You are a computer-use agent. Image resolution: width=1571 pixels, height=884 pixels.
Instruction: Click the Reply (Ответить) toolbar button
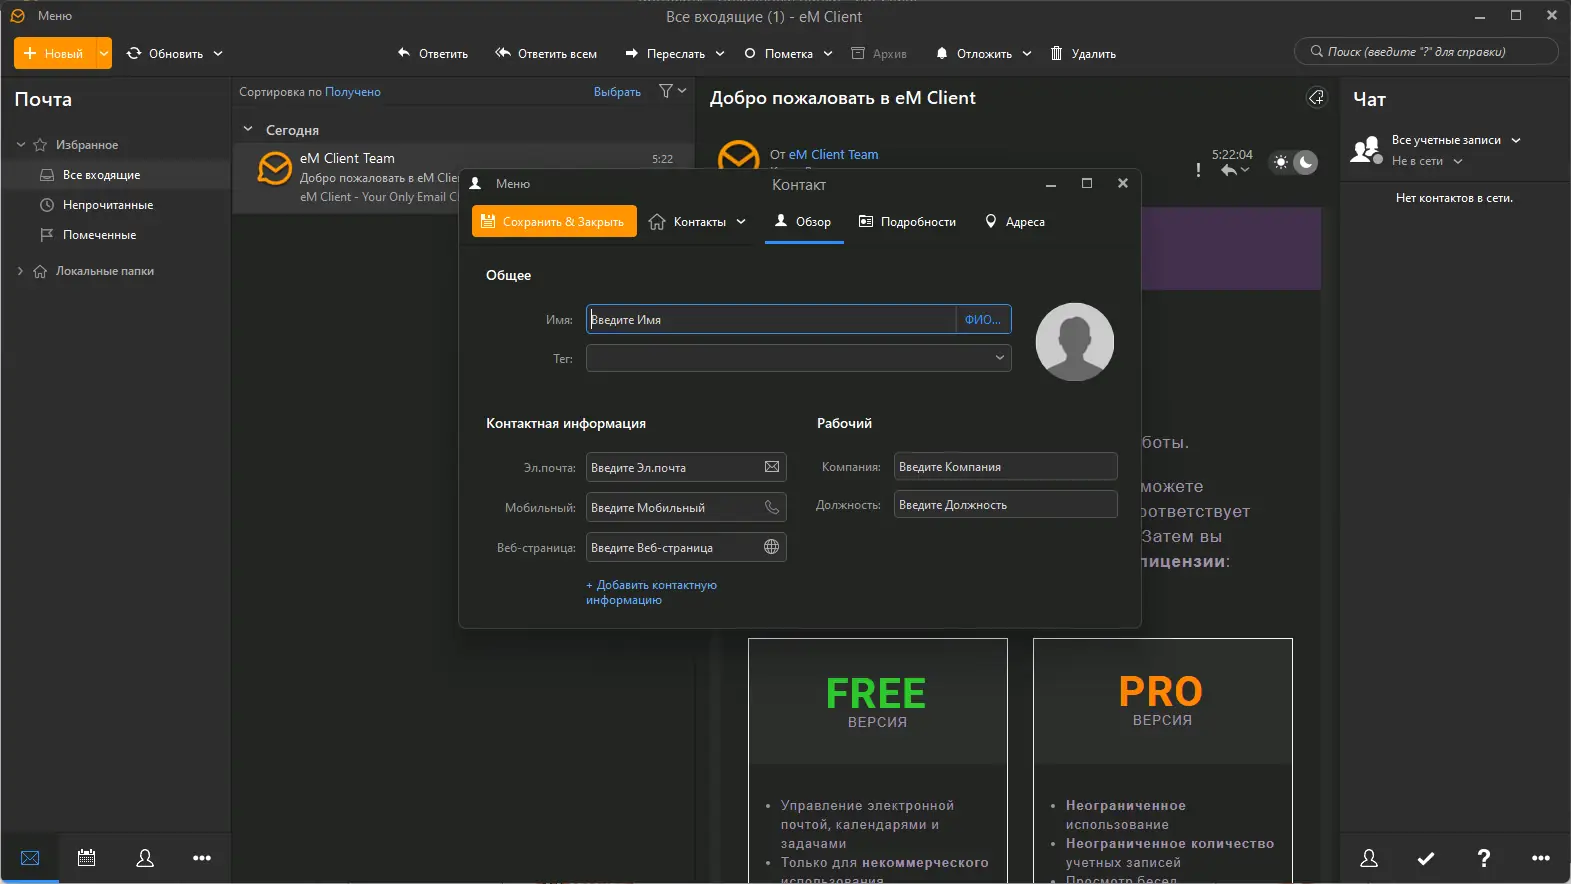point(432,53)
